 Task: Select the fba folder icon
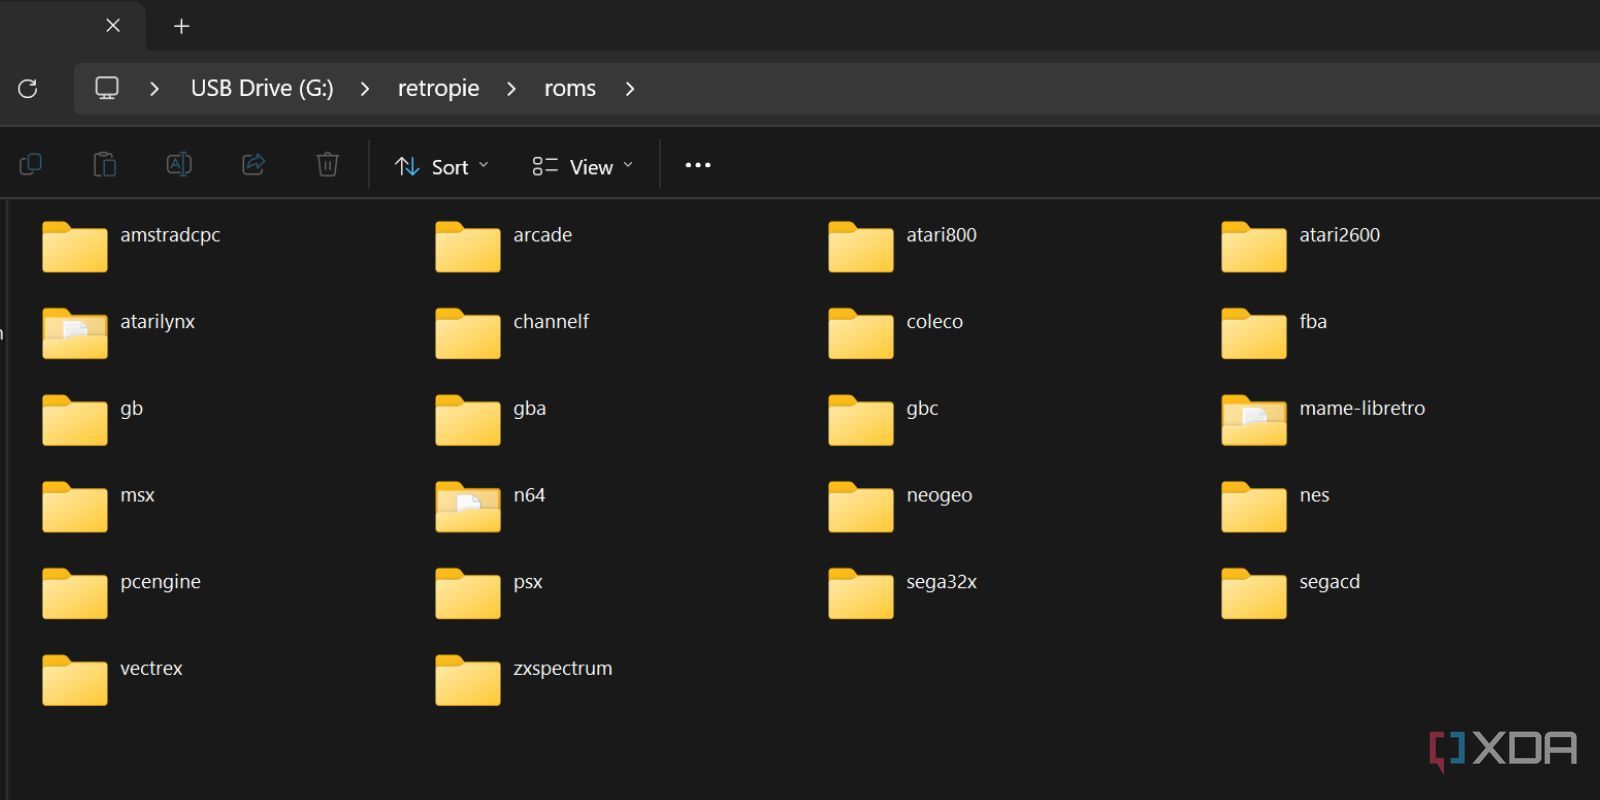point(1254,334)
